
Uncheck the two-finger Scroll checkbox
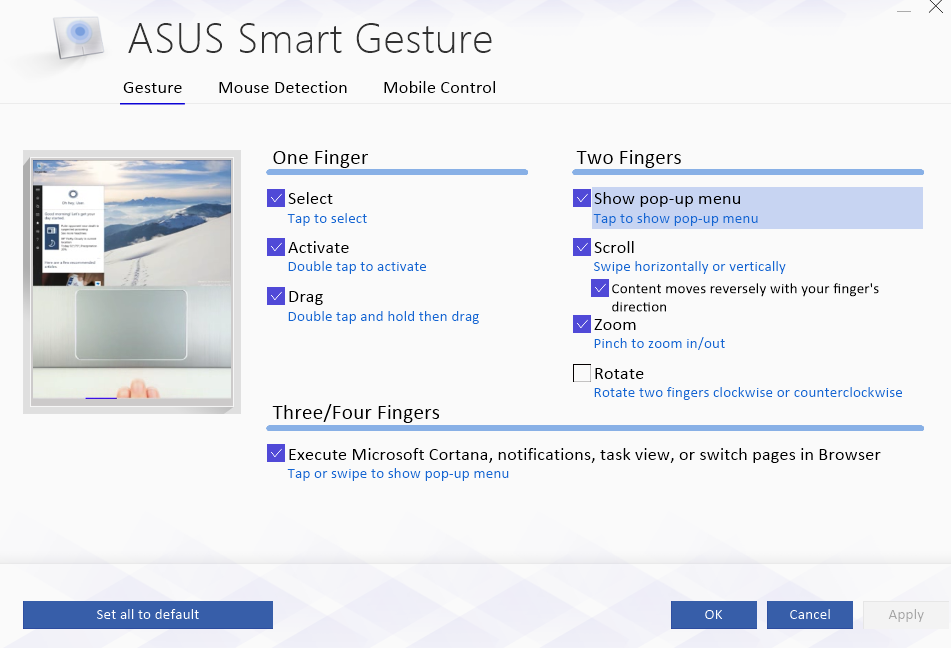coord(582,247)
